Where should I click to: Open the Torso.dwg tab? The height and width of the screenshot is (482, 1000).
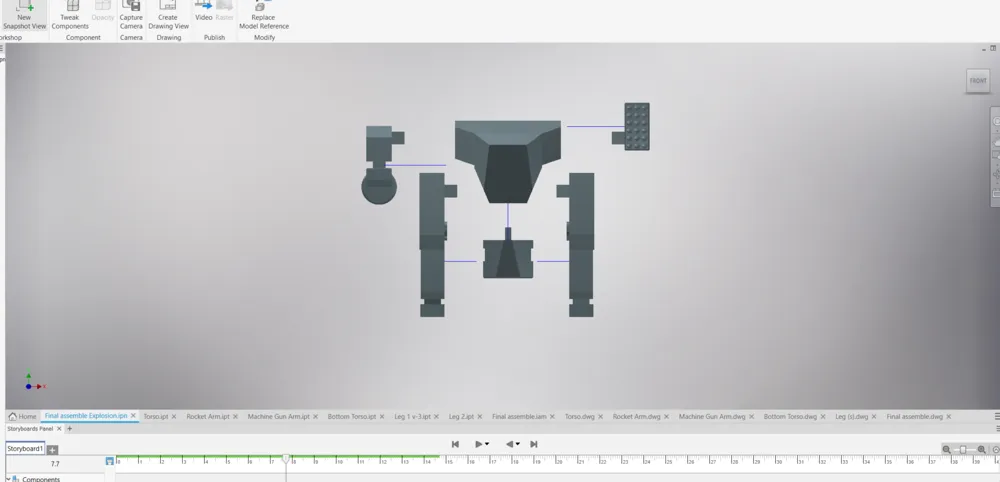click(580, 416)
